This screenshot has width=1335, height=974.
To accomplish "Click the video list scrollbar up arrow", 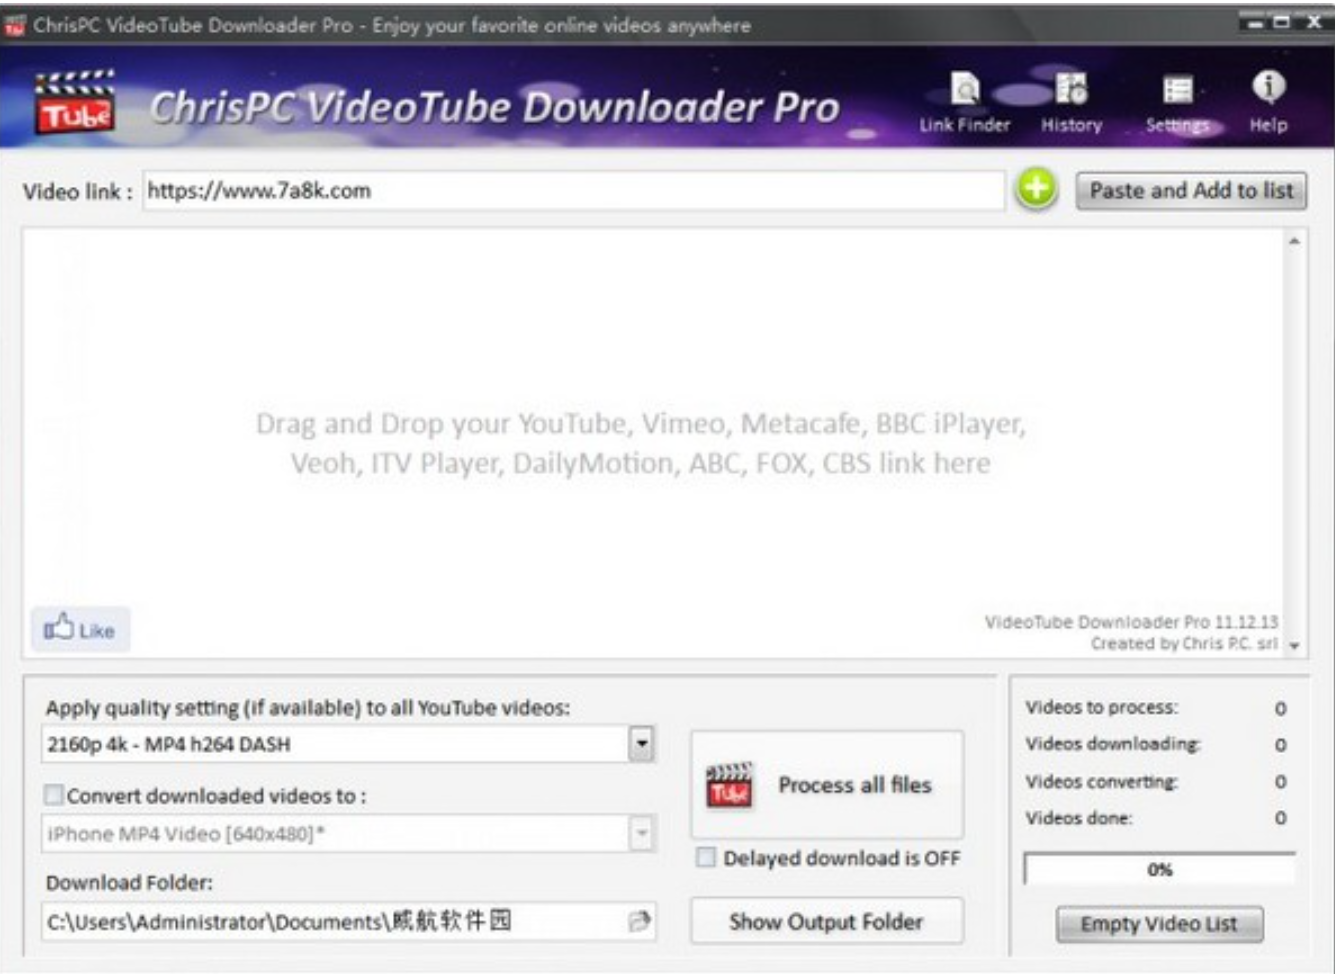I will pyautogui.click(x=1294, y=241).
